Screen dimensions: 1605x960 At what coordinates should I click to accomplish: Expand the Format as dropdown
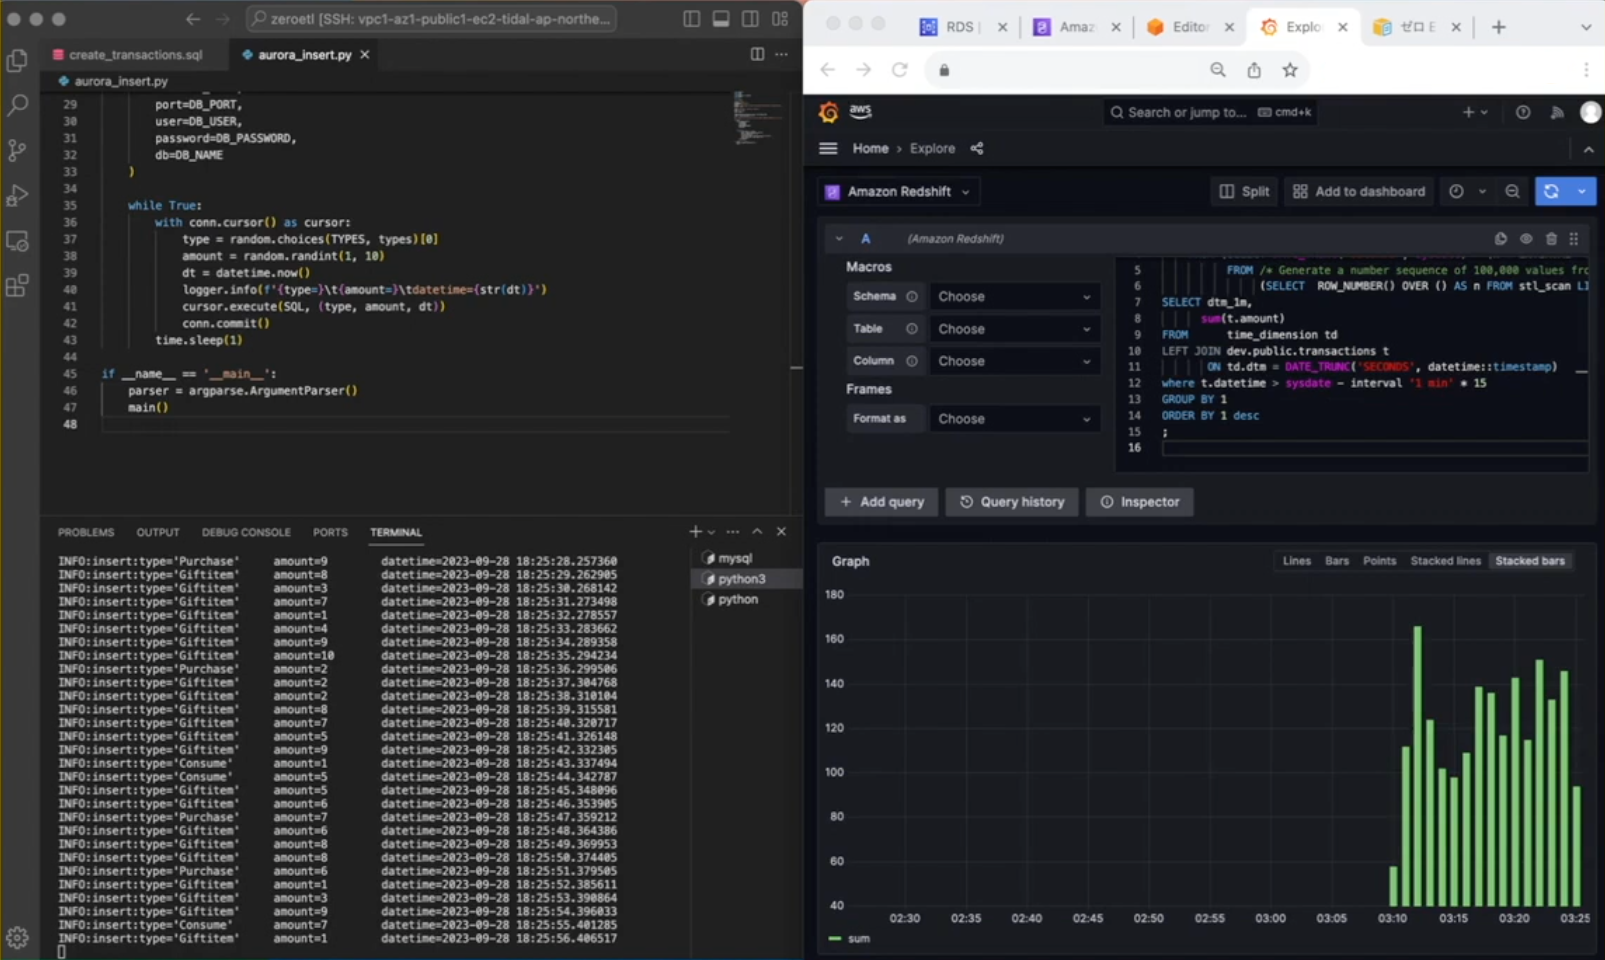pos(1013,419)
